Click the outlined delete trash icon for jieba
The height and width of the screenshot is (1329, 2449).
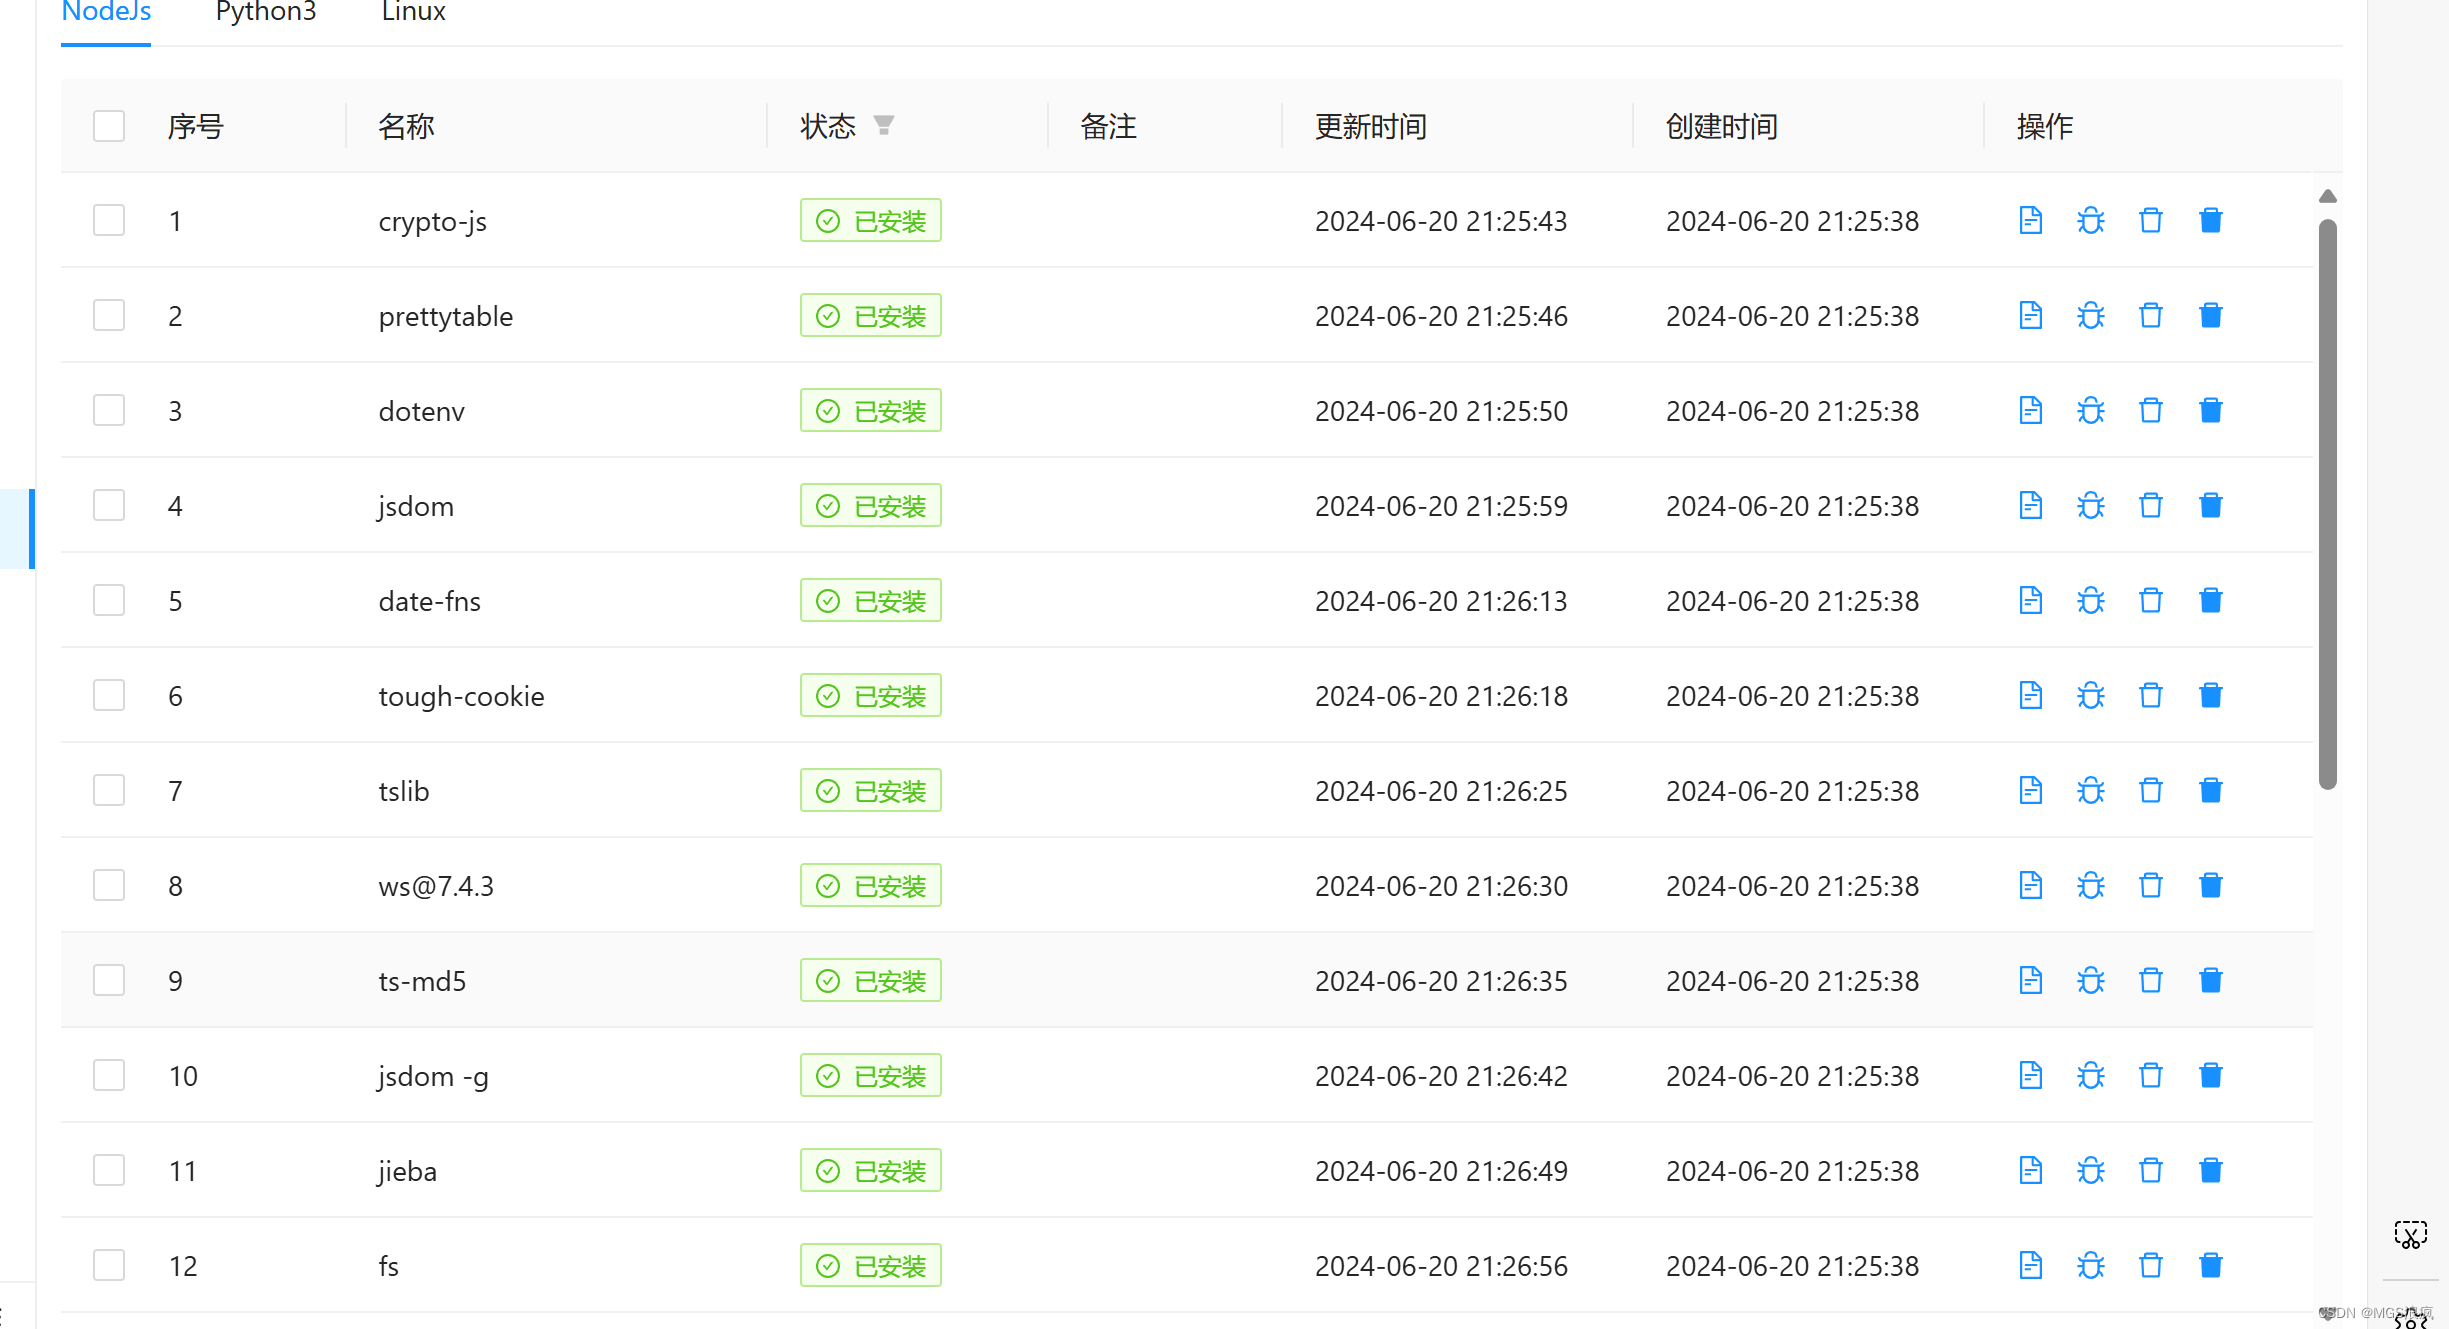(2150, 1171)
